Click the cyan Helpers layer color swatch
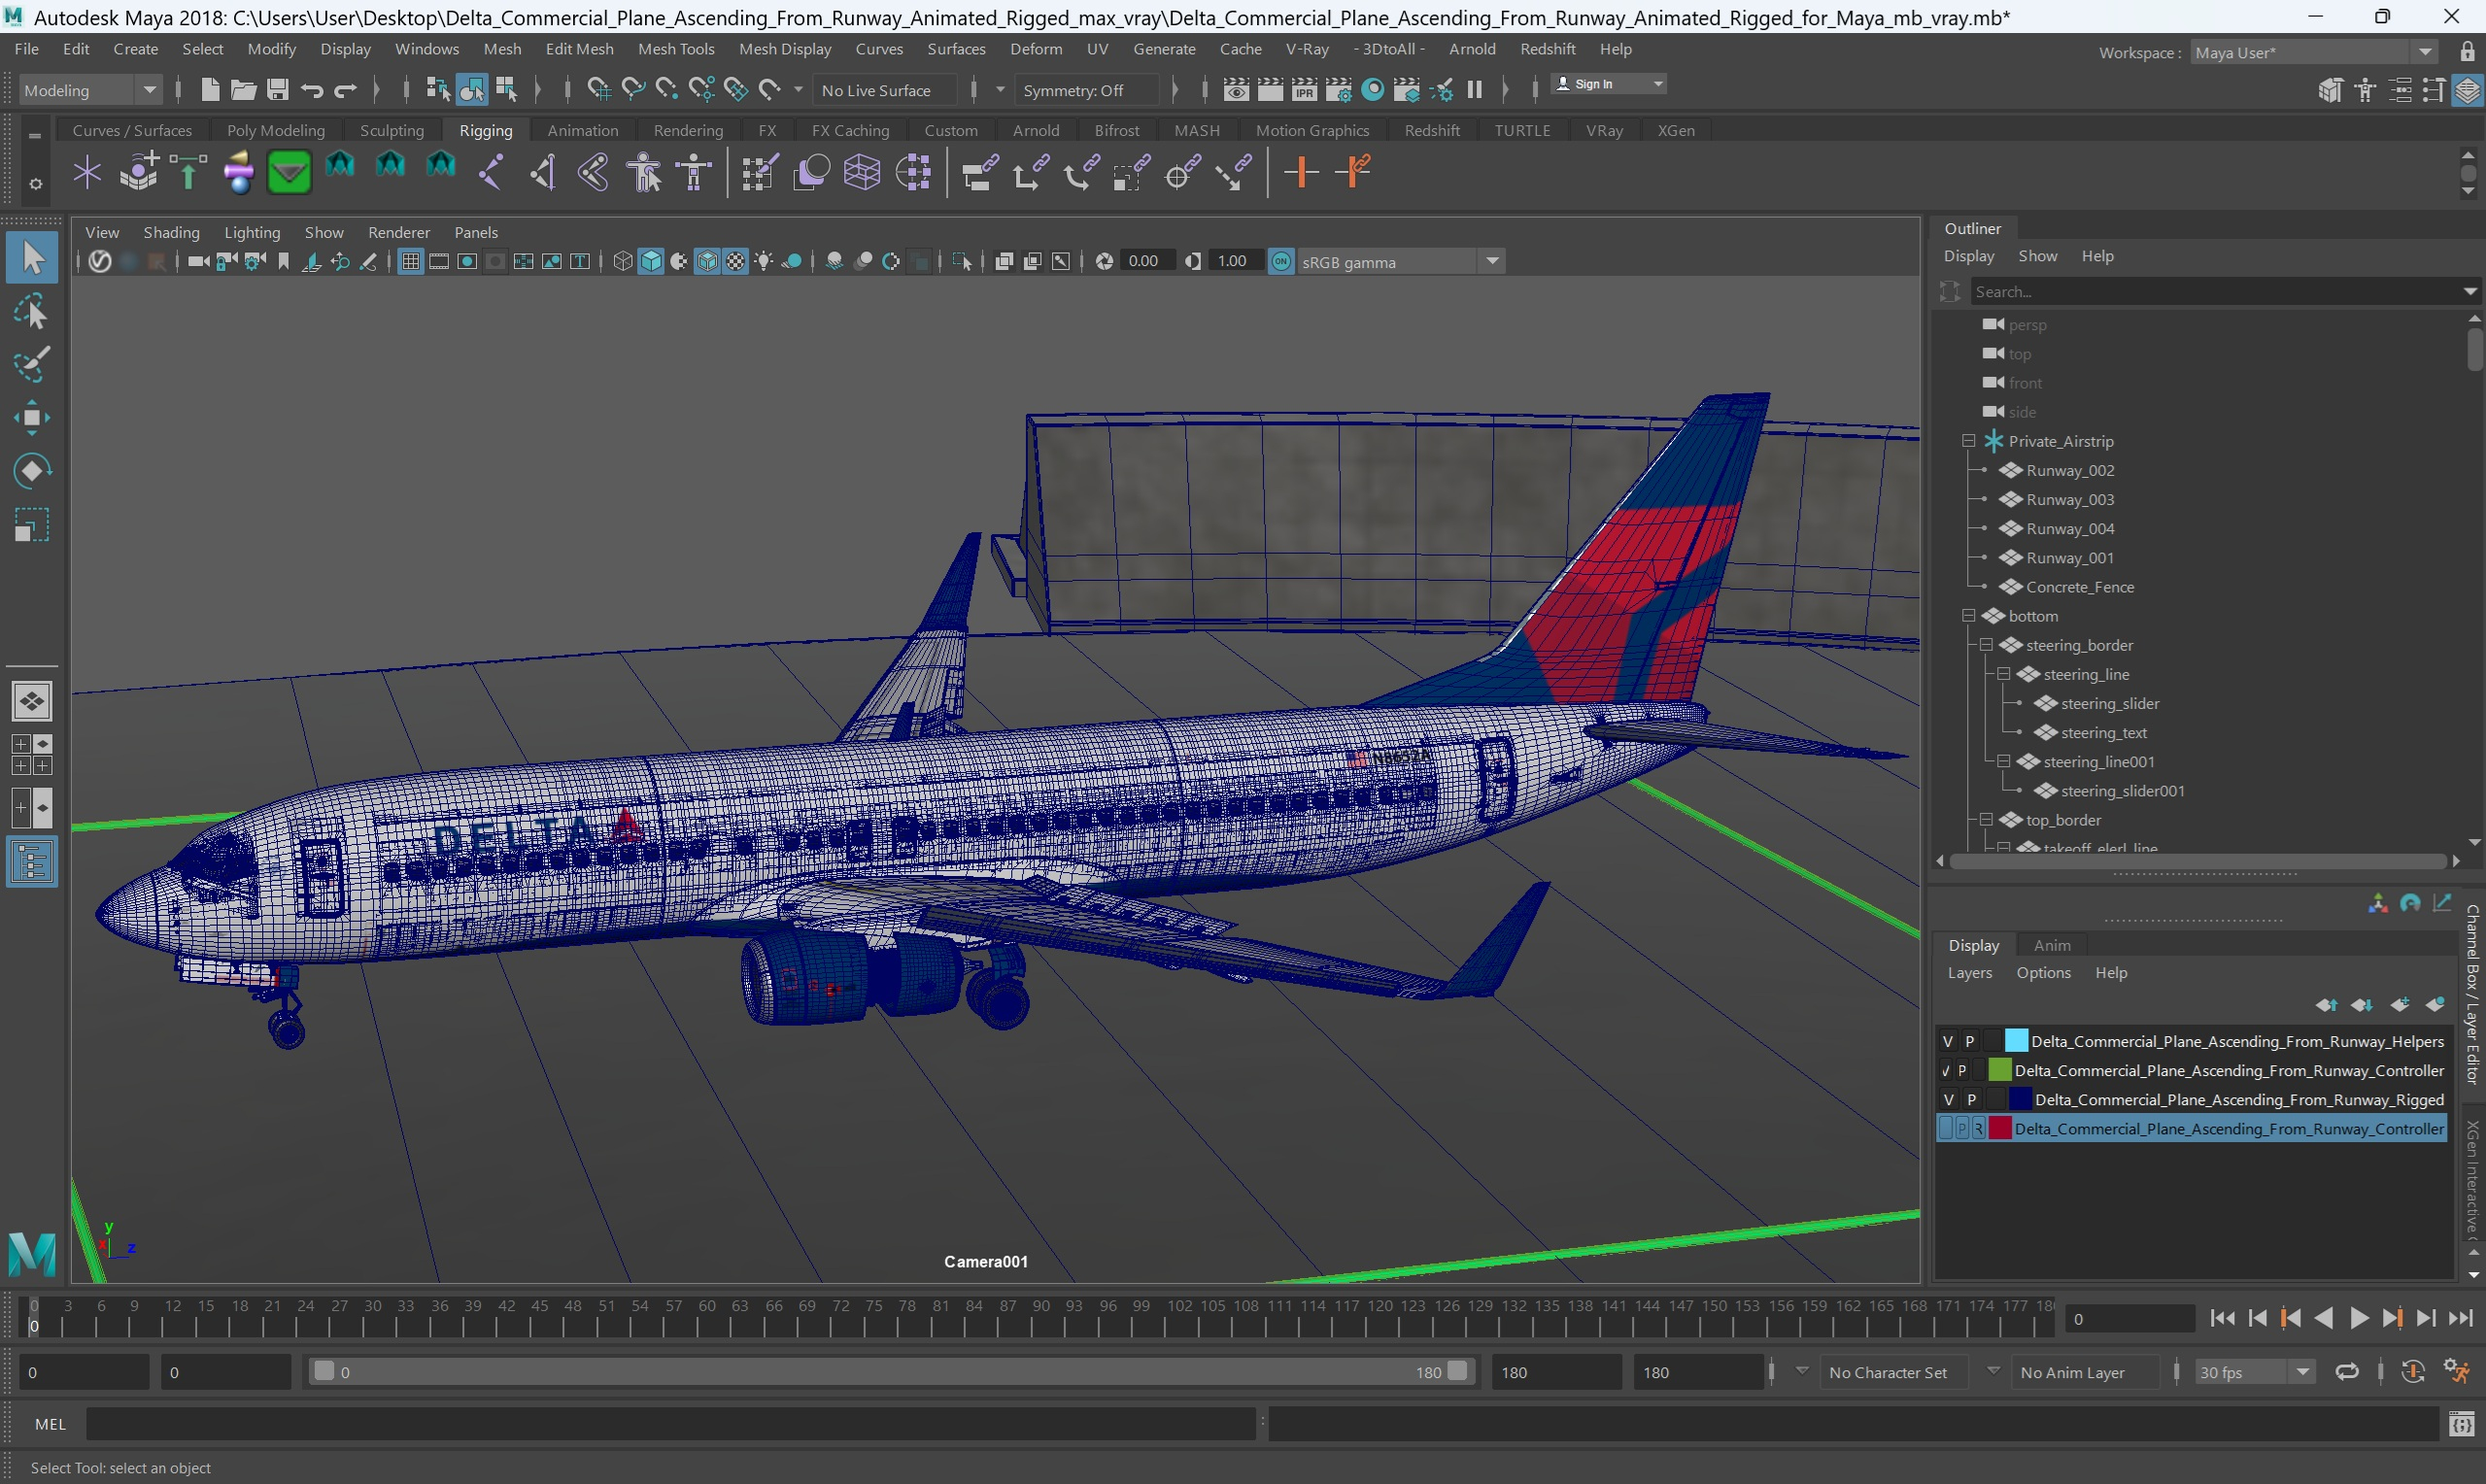Screen dimensions: 2486x1484 coord(2016,1041)
